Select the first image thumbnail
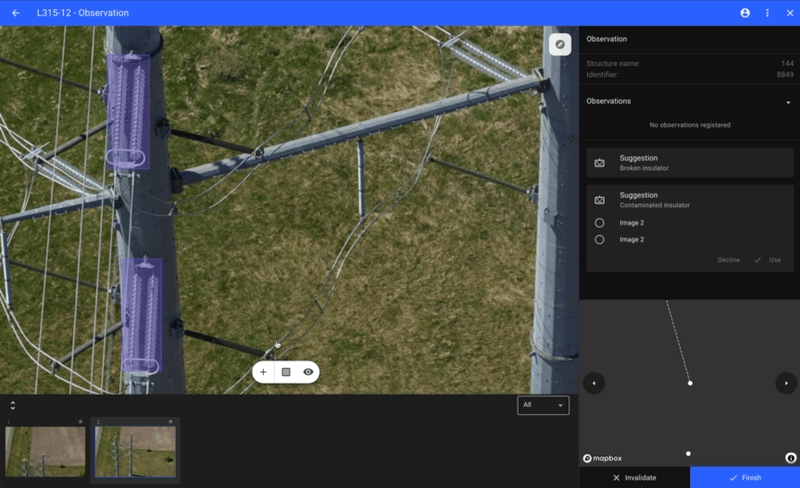 [45, 449]
